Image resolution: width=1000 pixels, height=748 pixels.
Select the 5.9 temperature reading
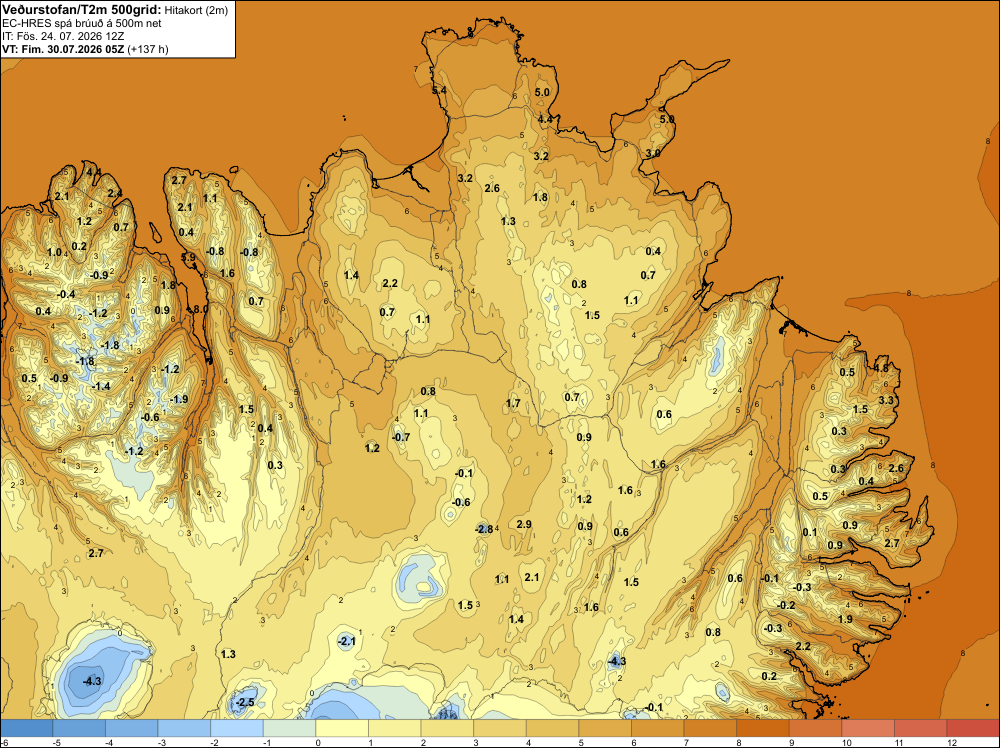click(189, 258)
